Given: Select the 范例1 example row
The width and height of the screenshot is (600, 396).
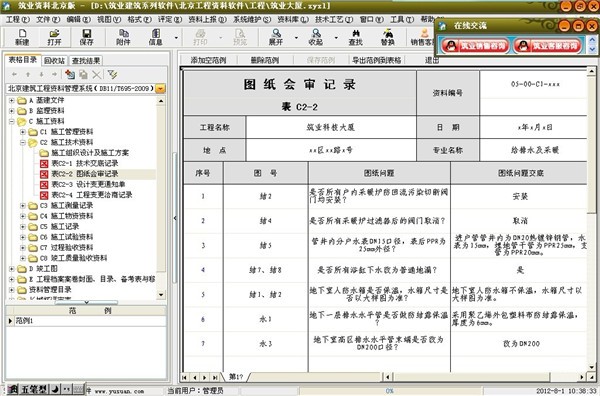Looking at the screenshot, I should (x=86, y=321).
